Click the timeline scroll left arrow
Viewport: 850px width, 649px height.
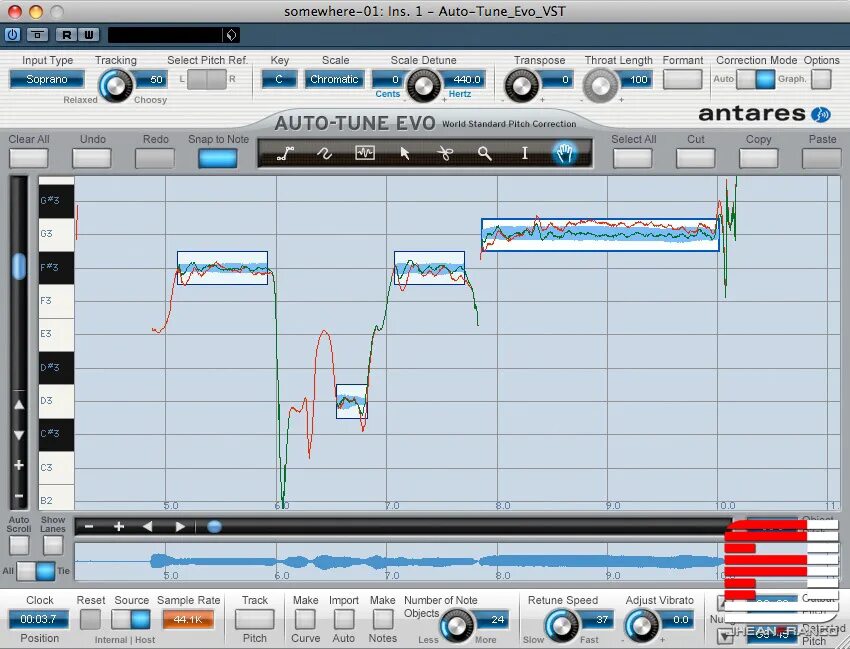click(147, 526)
